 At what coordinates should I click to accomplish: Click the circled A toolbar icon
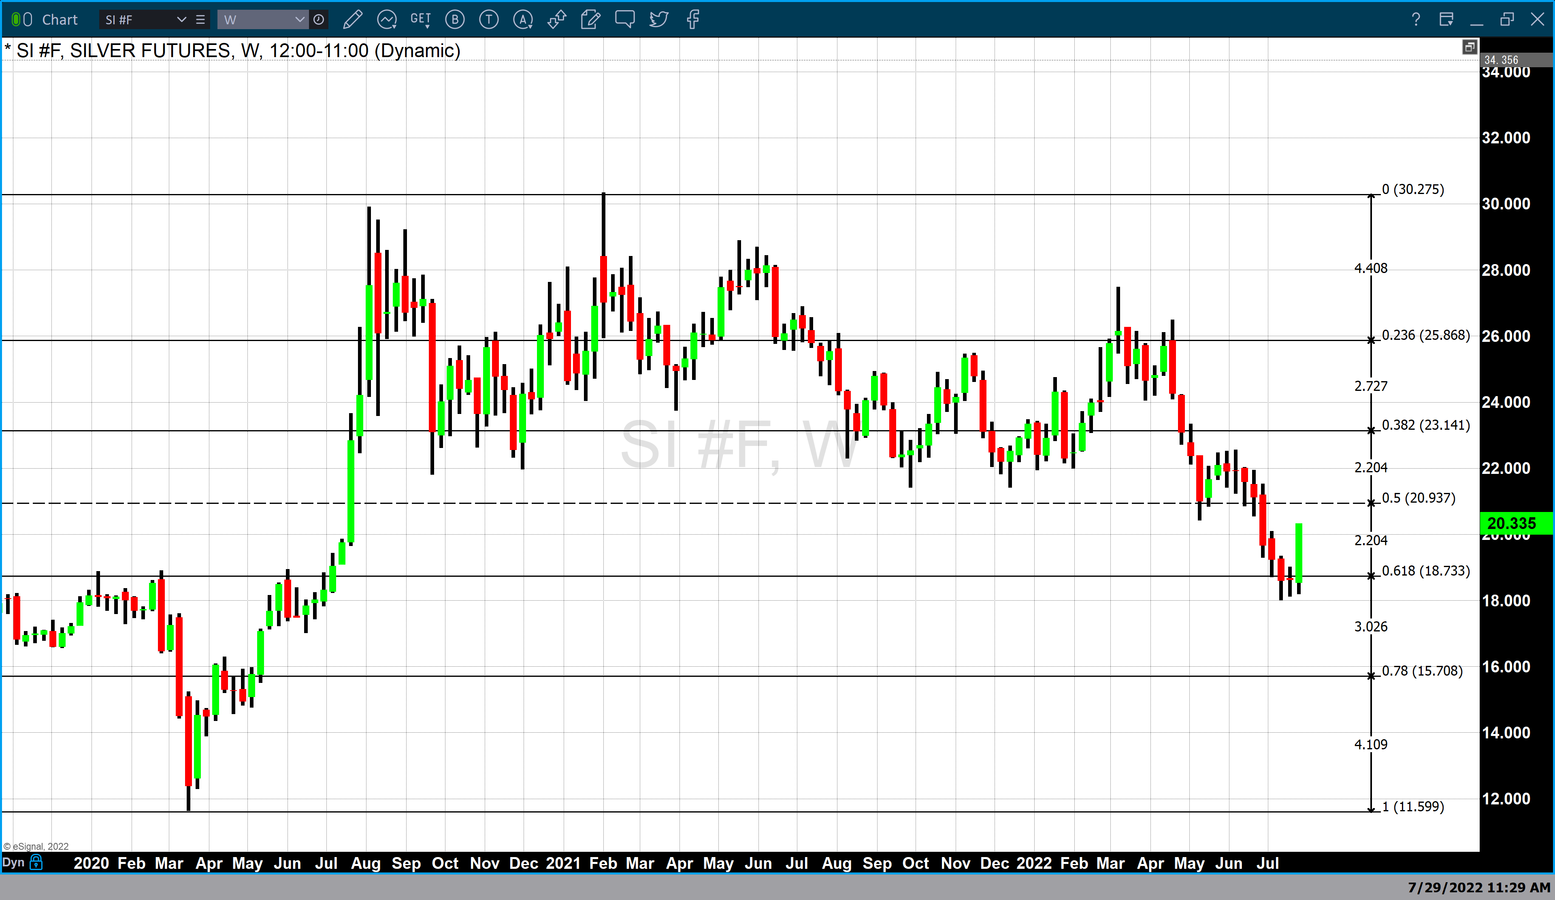point(523,19)
